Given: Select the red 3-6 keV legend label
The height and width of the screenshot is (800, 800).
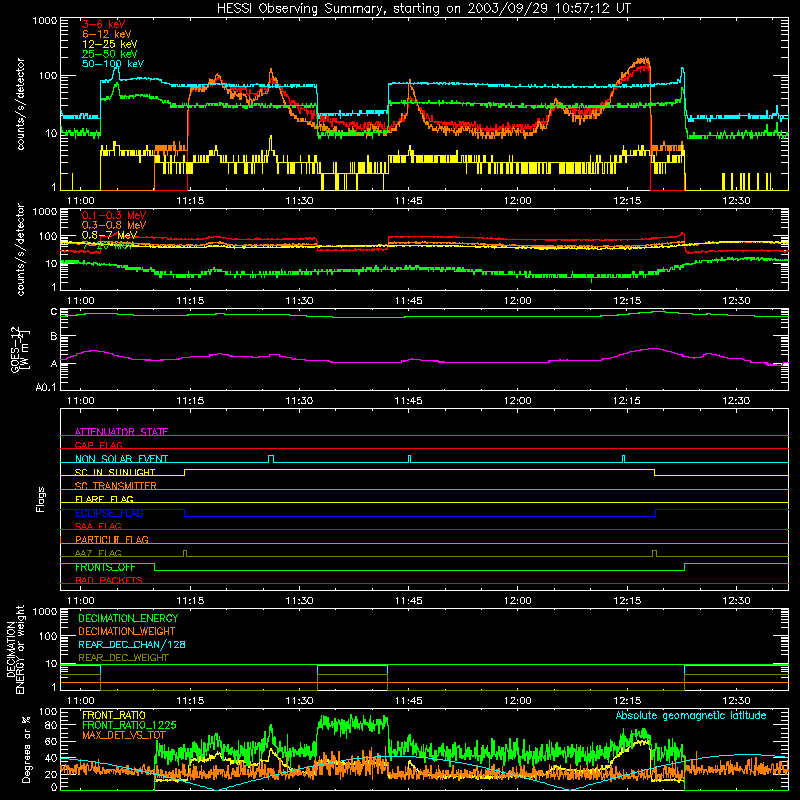Looking at the screenshot, I should tap(104, 24).
